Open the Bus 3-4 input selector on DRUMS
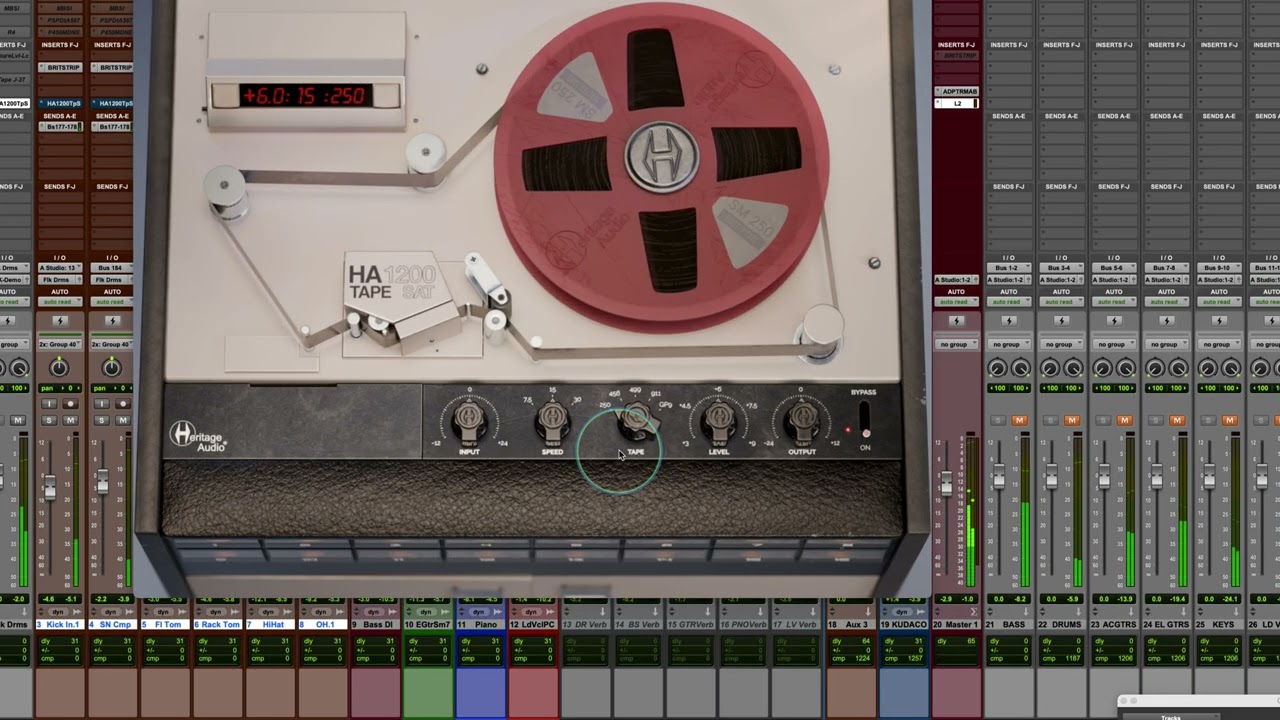This screenshot has width=1280, height=720. click(x=1061, y=268)
